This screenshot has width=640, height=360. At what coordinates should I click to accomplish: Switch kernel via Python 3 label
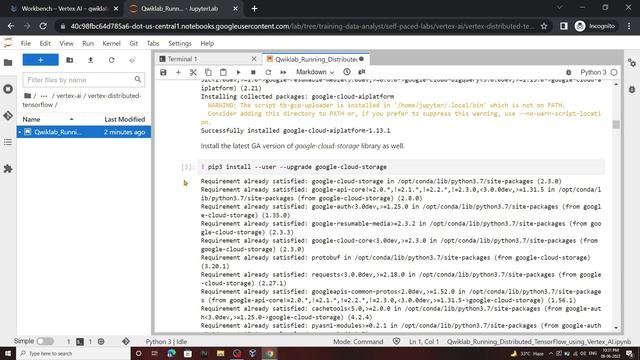[593, 72]
